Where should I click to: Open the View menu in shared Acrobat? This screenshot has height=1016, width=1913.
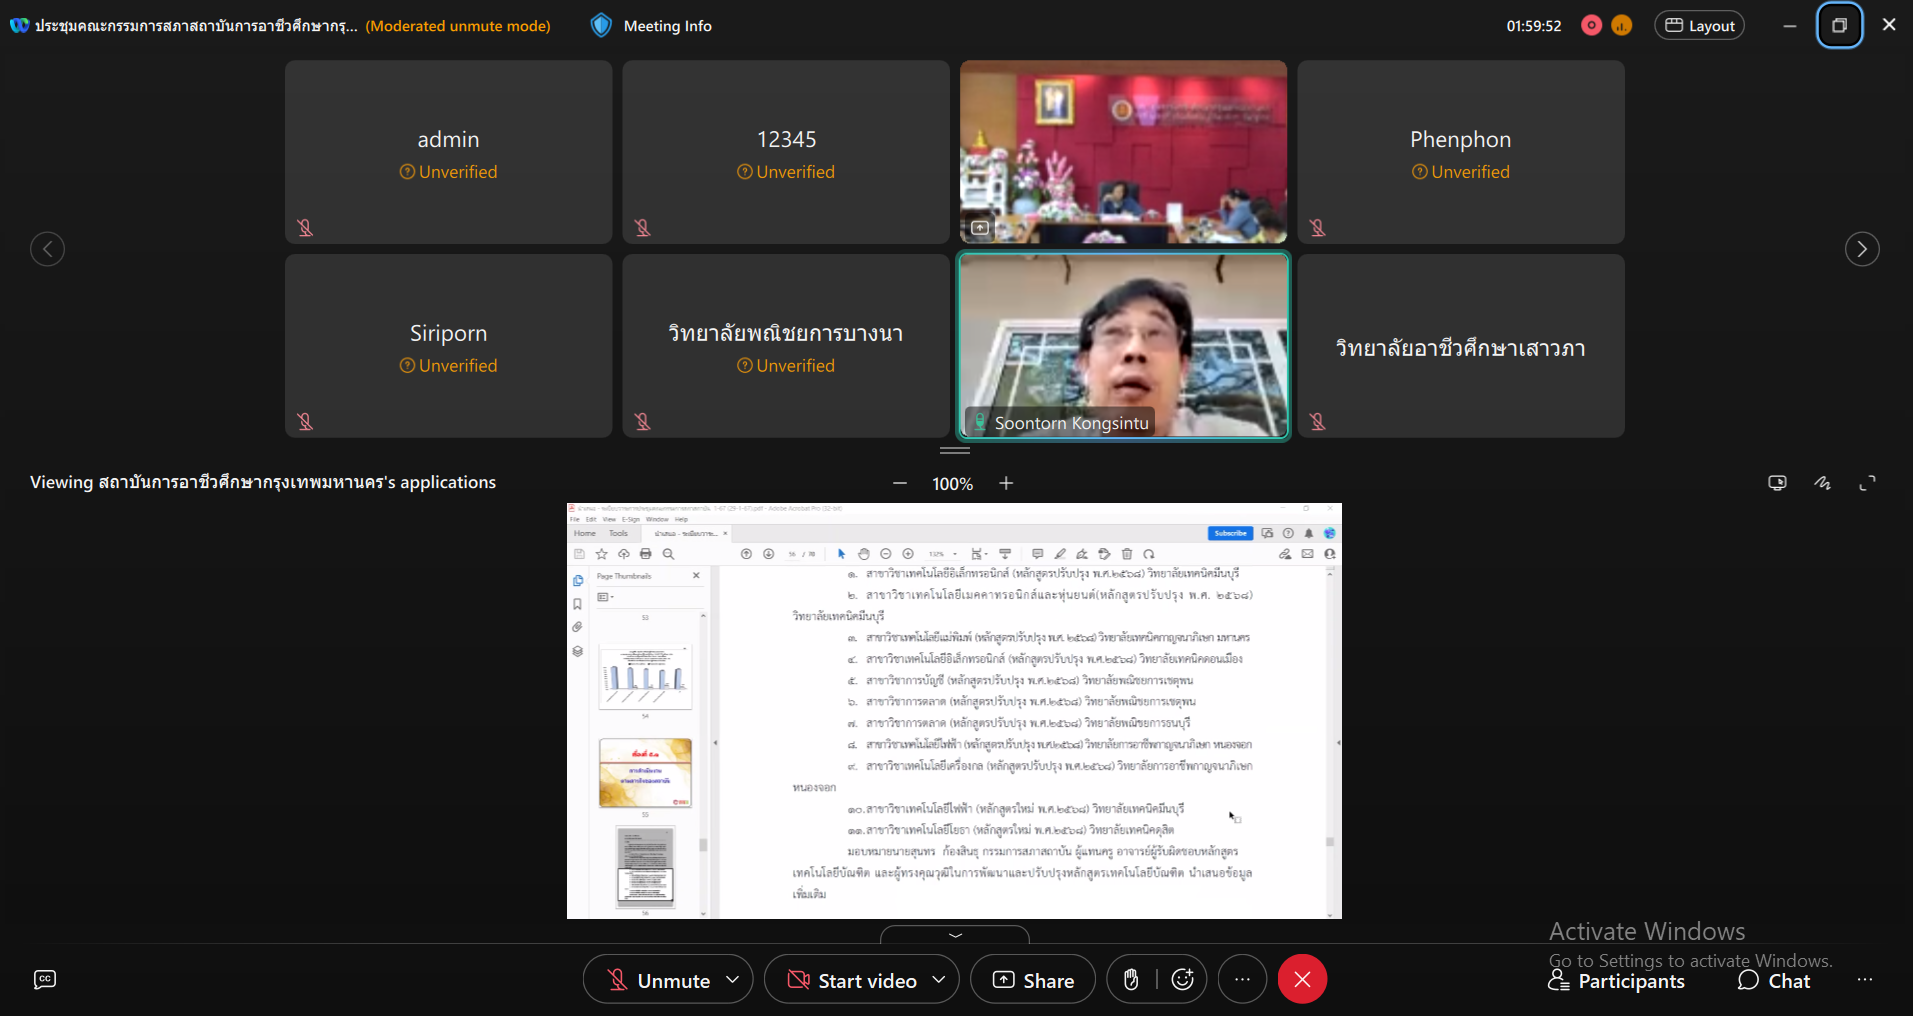pyautogui.click(x=609, y=520)
